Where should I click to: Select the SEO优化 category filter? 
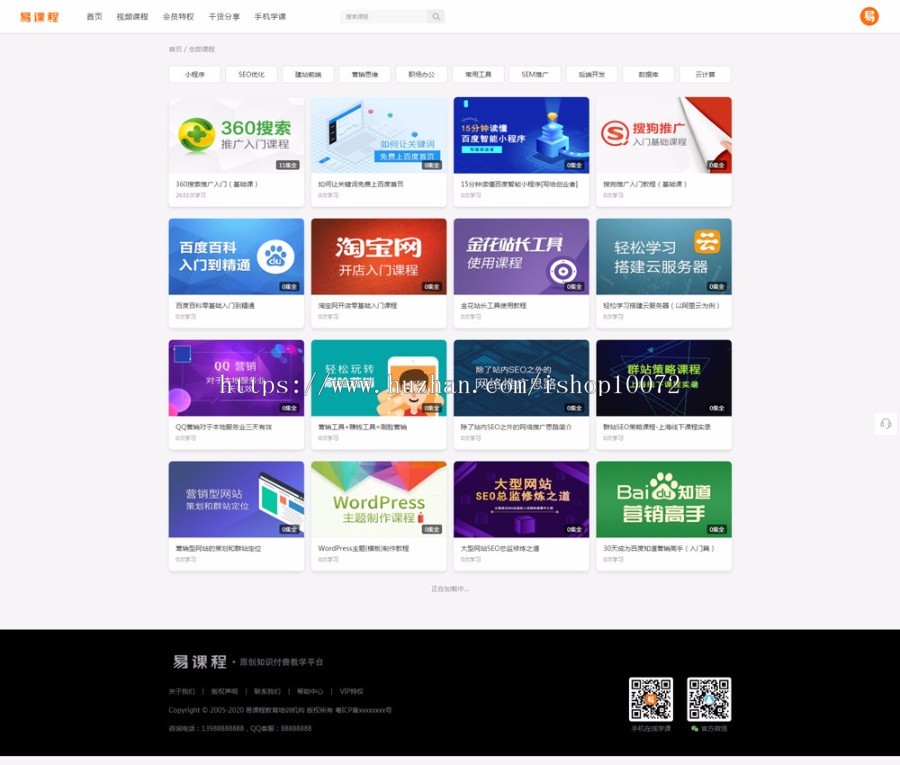(x=251, y=75)
